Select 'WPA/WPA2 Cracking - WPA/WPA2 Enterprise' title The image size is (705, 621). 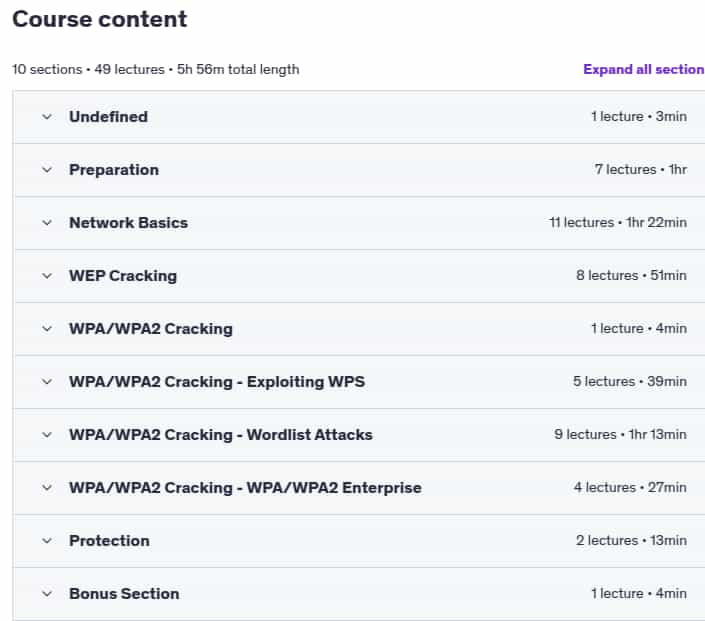(x=245, y=488)
